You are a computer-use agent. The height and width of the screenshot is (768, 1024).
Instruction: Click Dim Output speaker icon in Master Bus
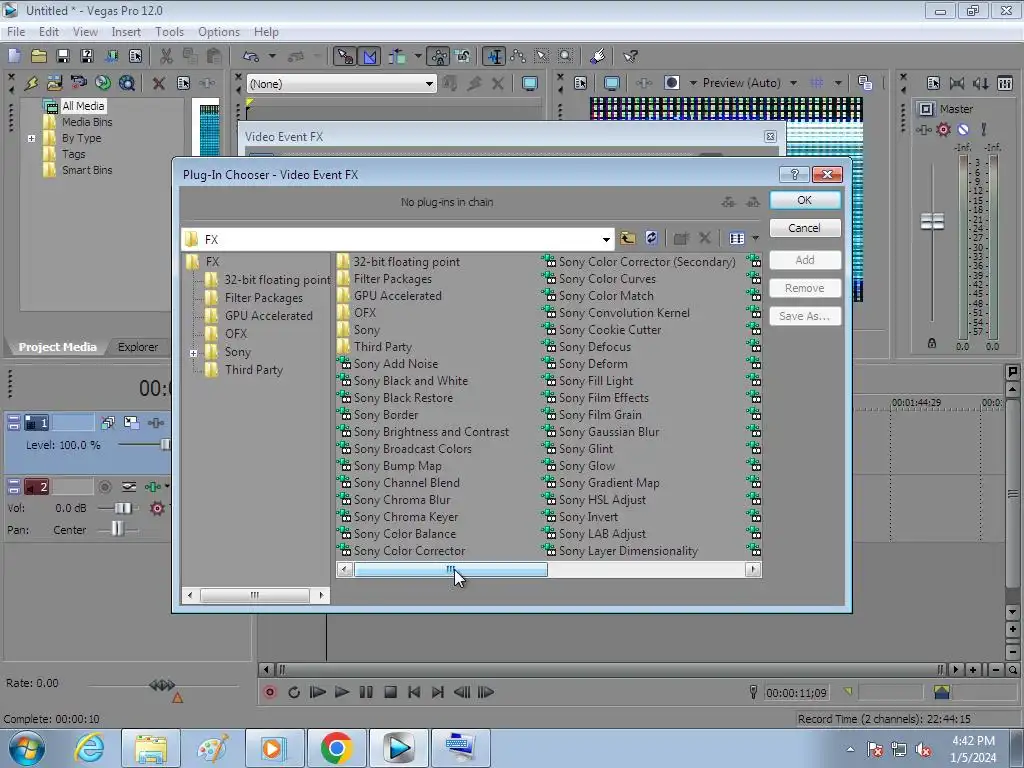pyautogui.click(x=981, y=83)
